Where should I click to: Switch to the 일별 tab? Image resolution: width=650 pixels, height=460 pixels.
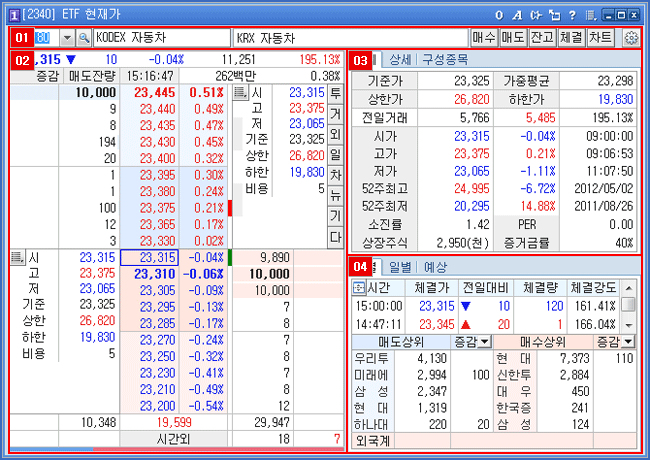tap(400, 268)
